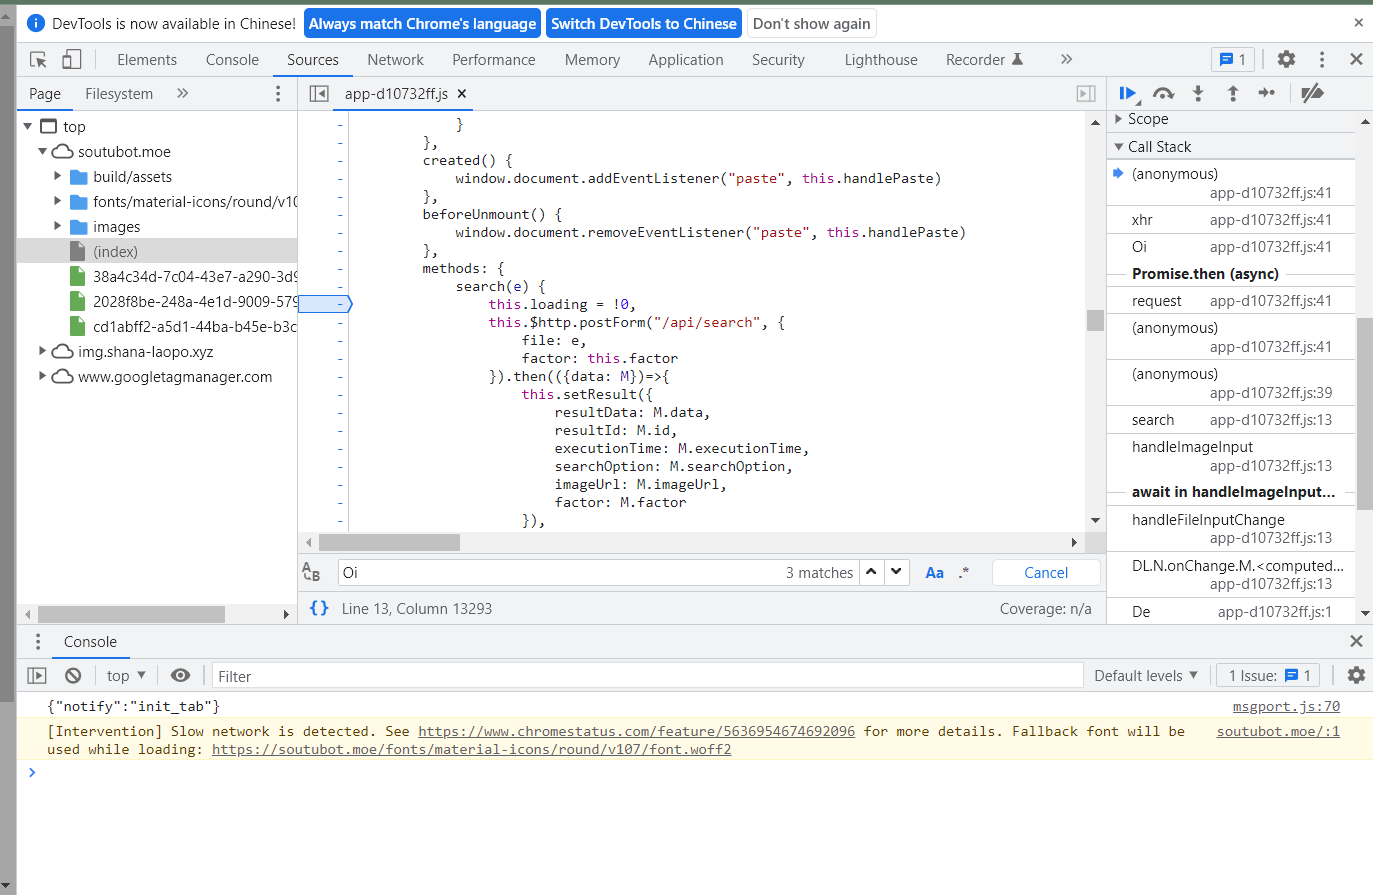Viewport: 1373px width, 895px height.
Task: Click Don't show again button
Action: [812, 24]
